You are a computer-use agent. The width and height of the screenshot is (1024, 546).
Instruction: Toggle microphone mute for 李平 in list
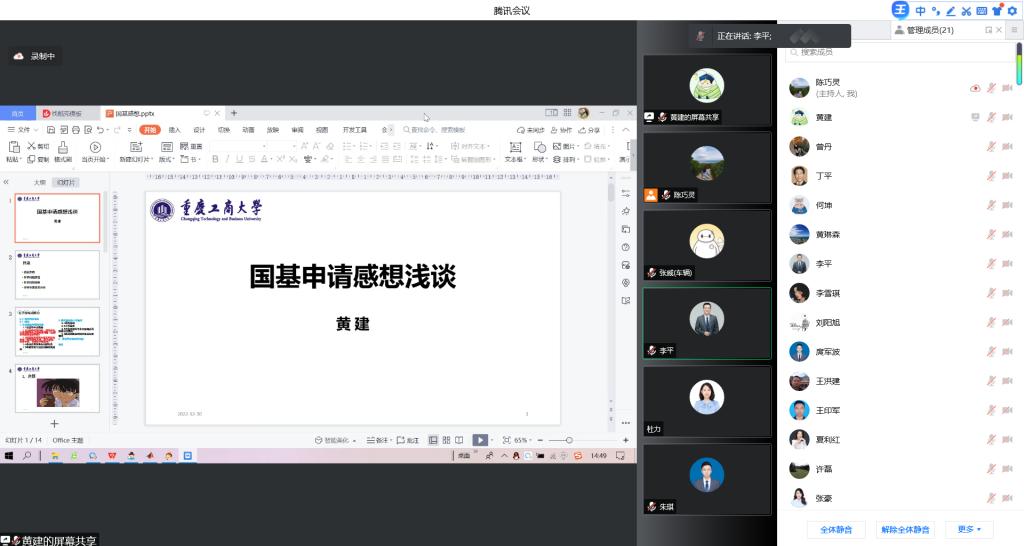(x=991, y=264)
